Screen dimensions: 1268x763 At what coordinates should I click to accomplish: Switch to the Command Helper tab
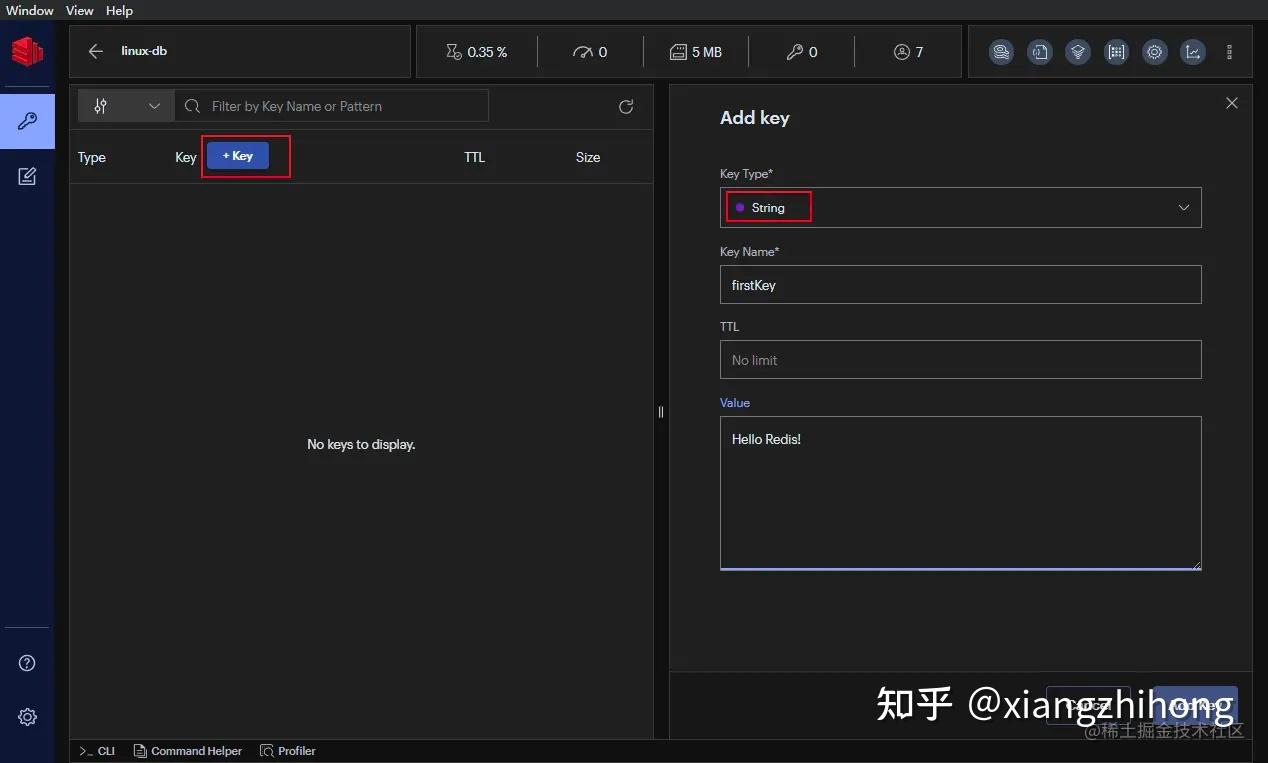(188, 751)
